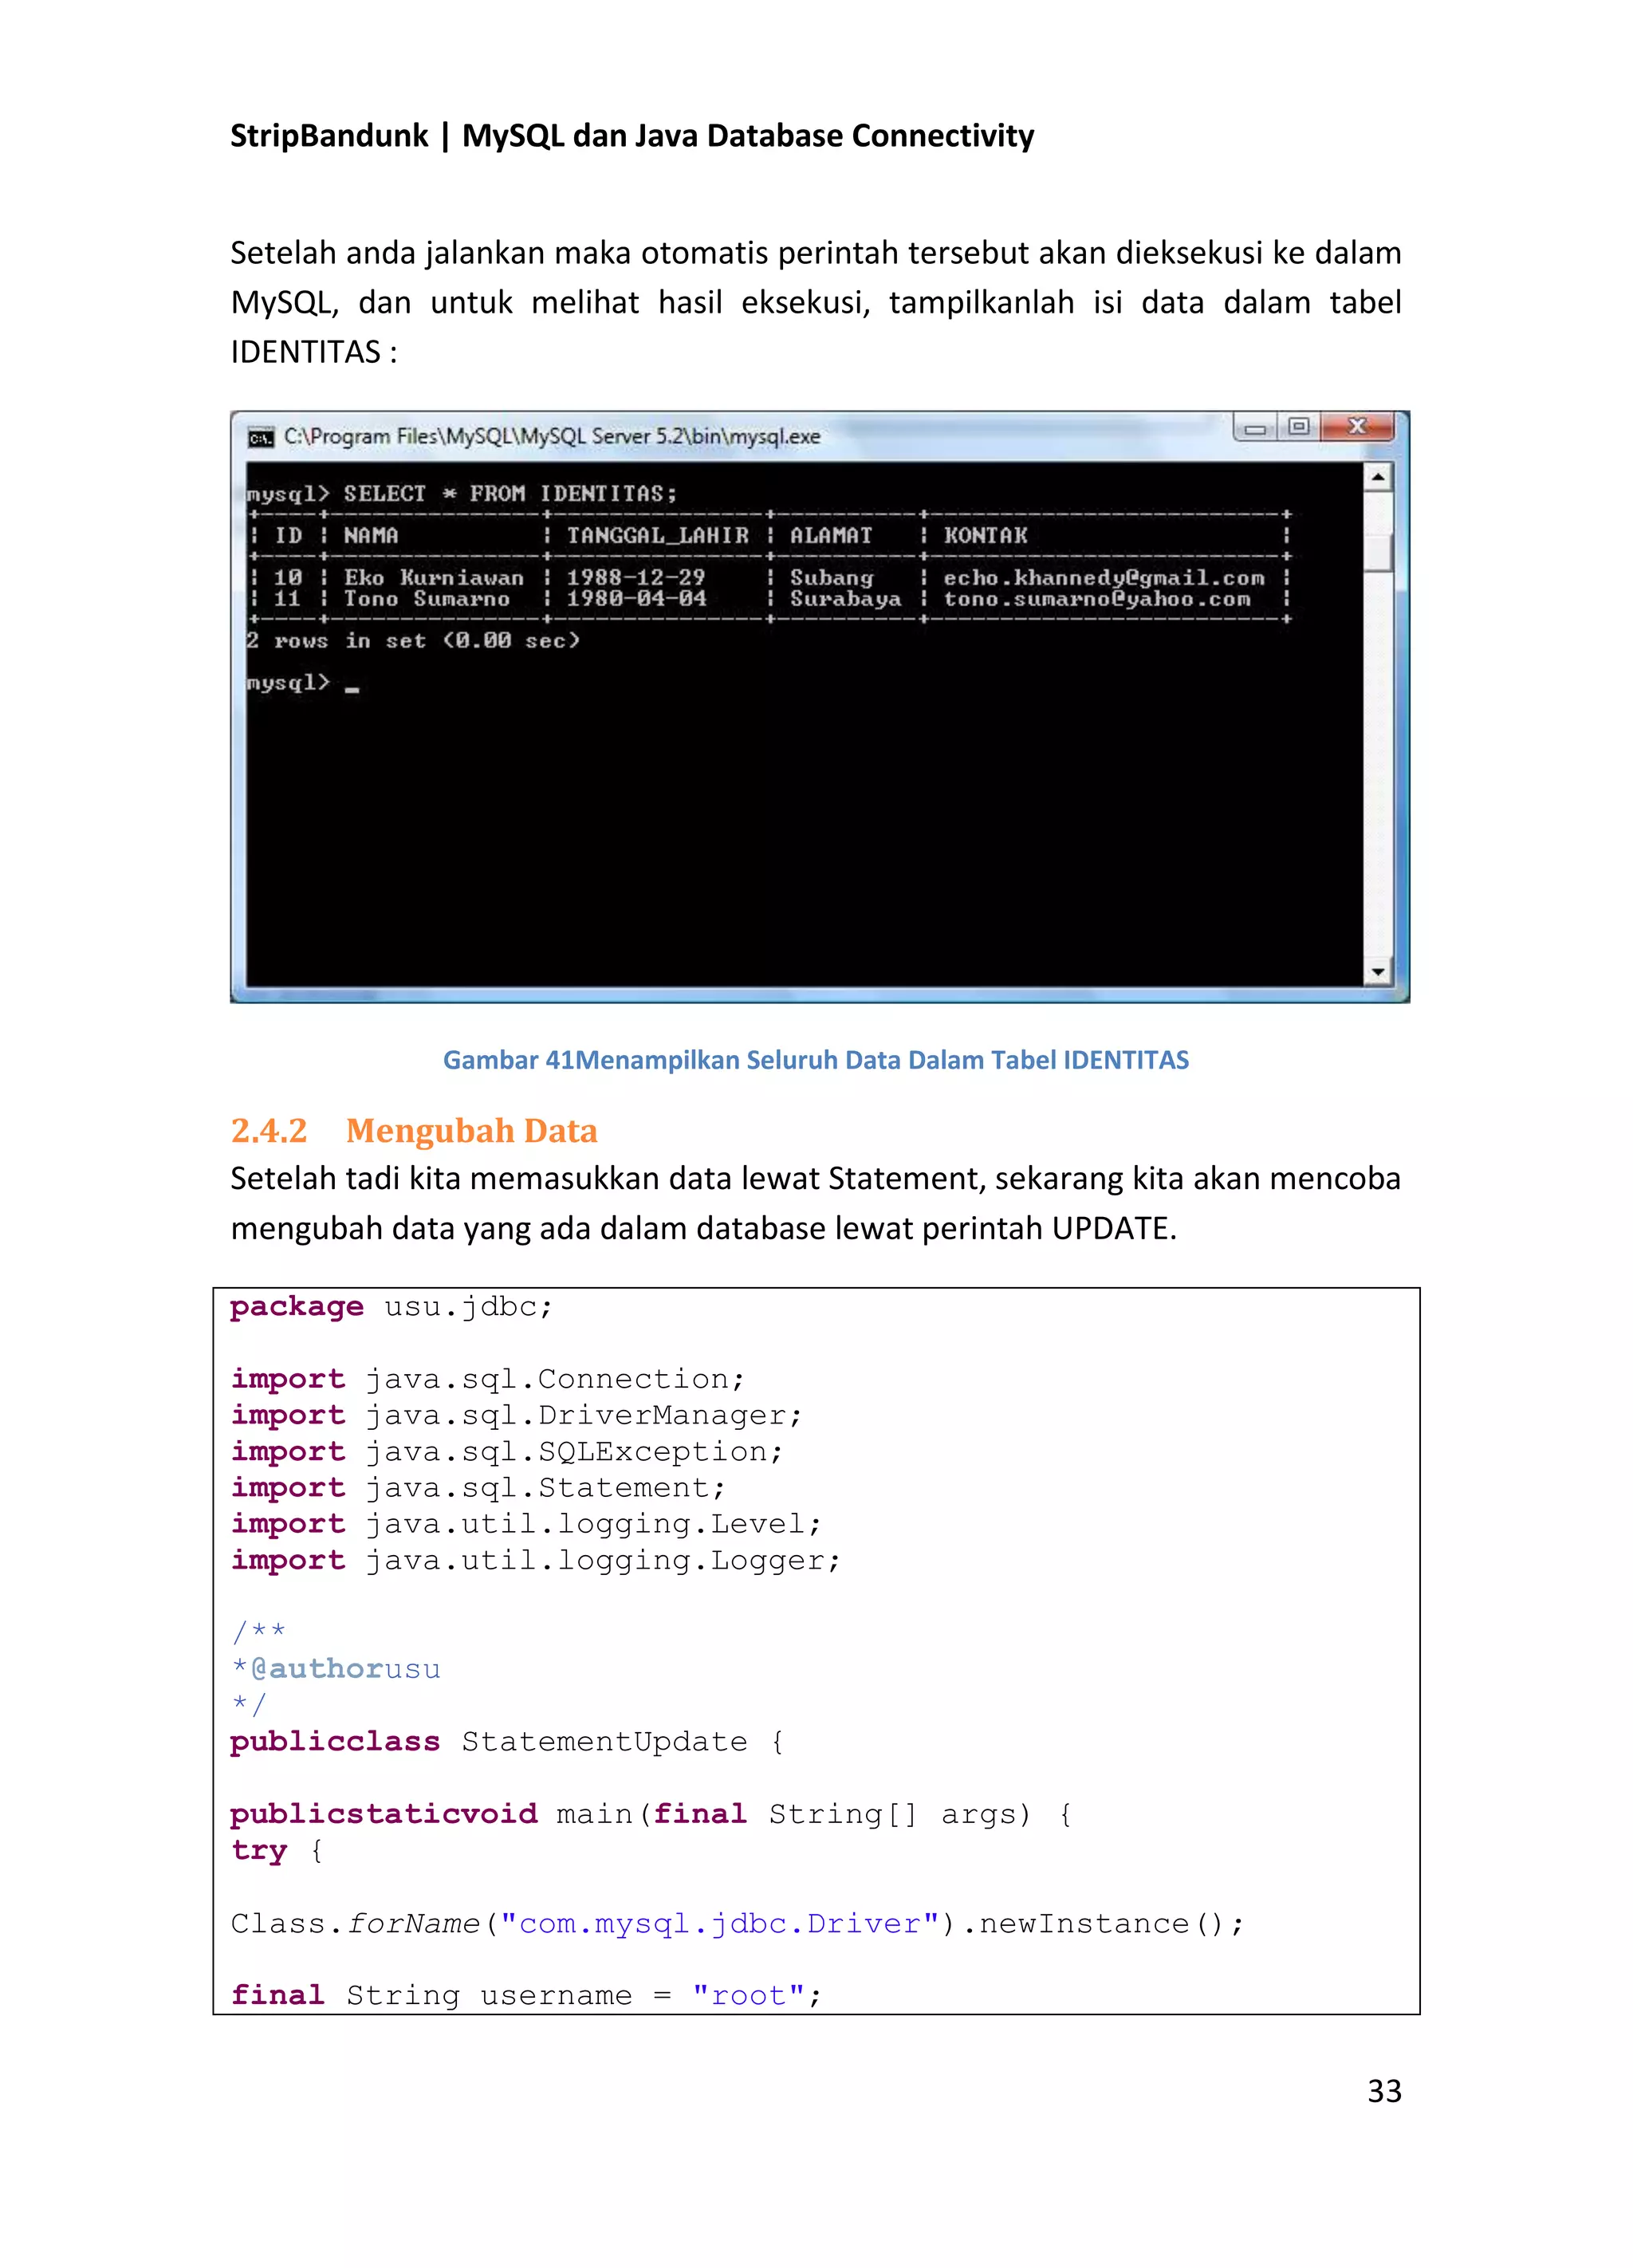Click the Class.forName driver line
1633x2268 pixels.
pos(738,1923)
